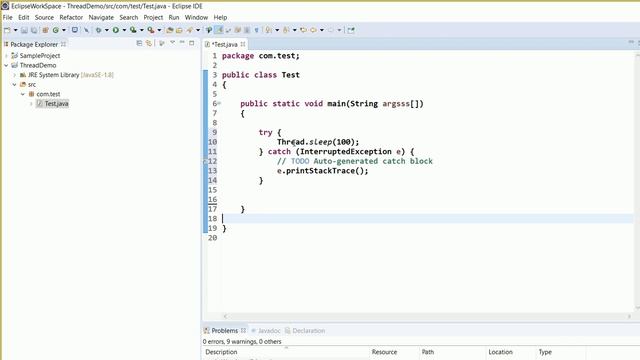Screen dimensions: 640x360
Task: Toggle Block Selection mode toolbar icon
Action: (x=247, y=30)
